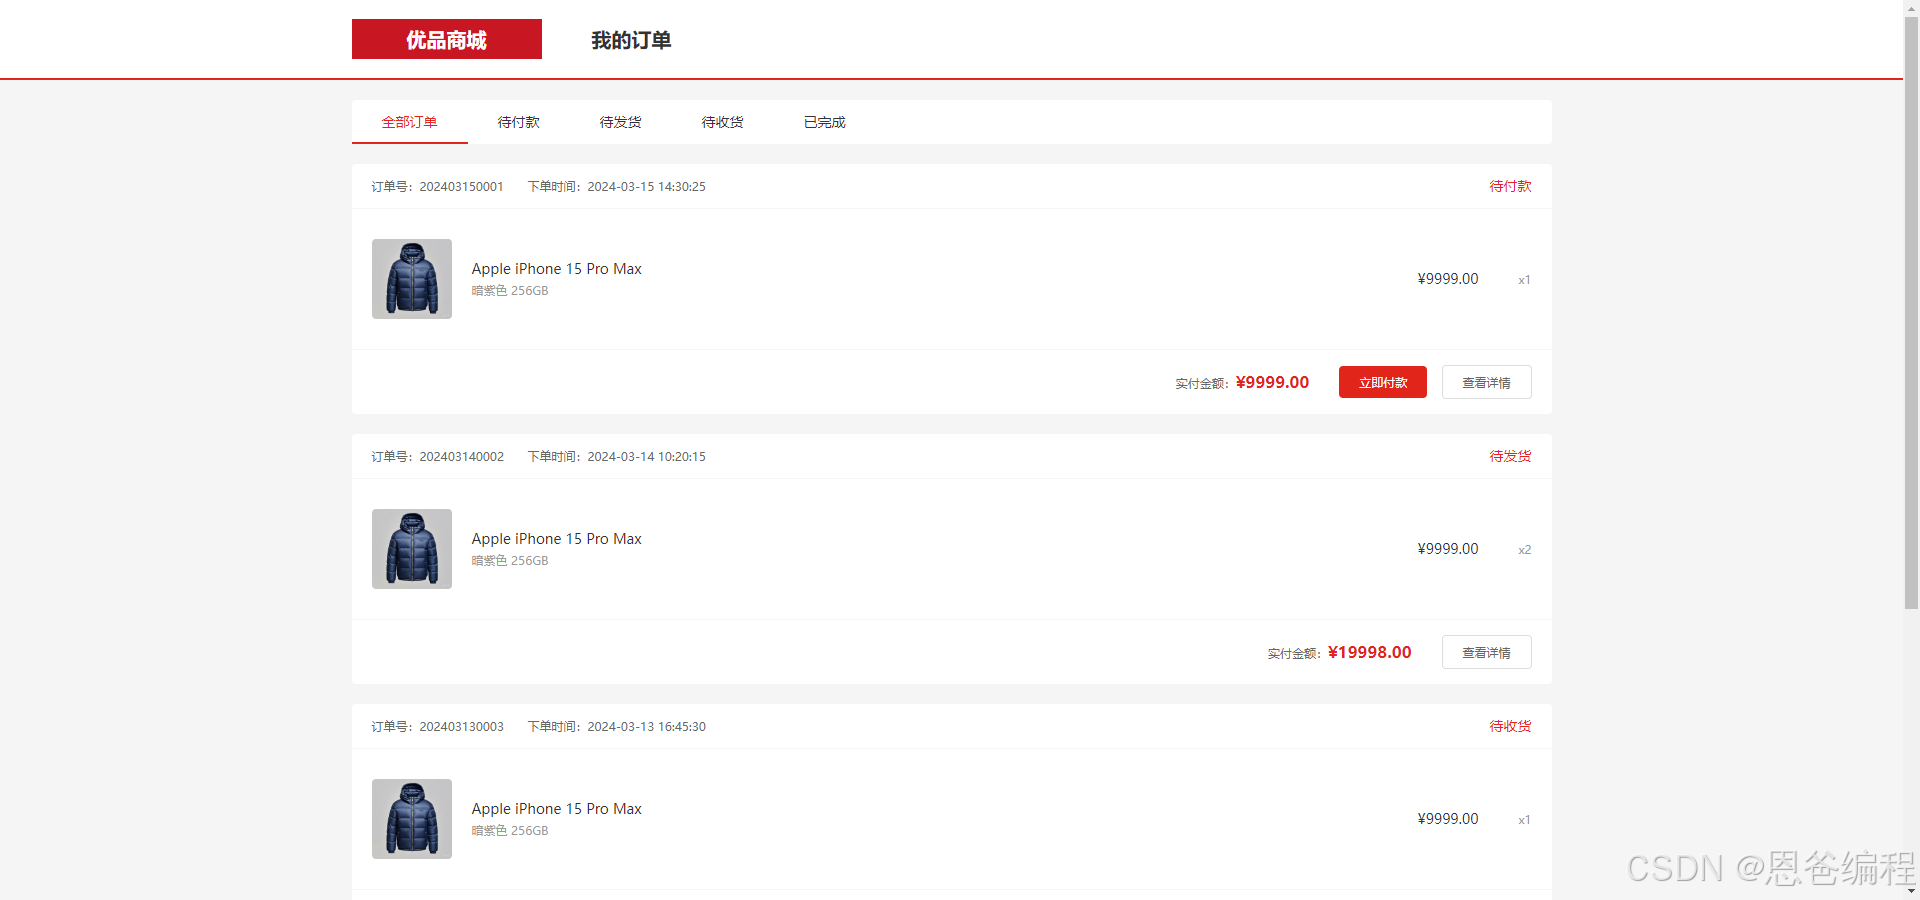Click the vertical page scrollbar thumb

pos(1911,312)
